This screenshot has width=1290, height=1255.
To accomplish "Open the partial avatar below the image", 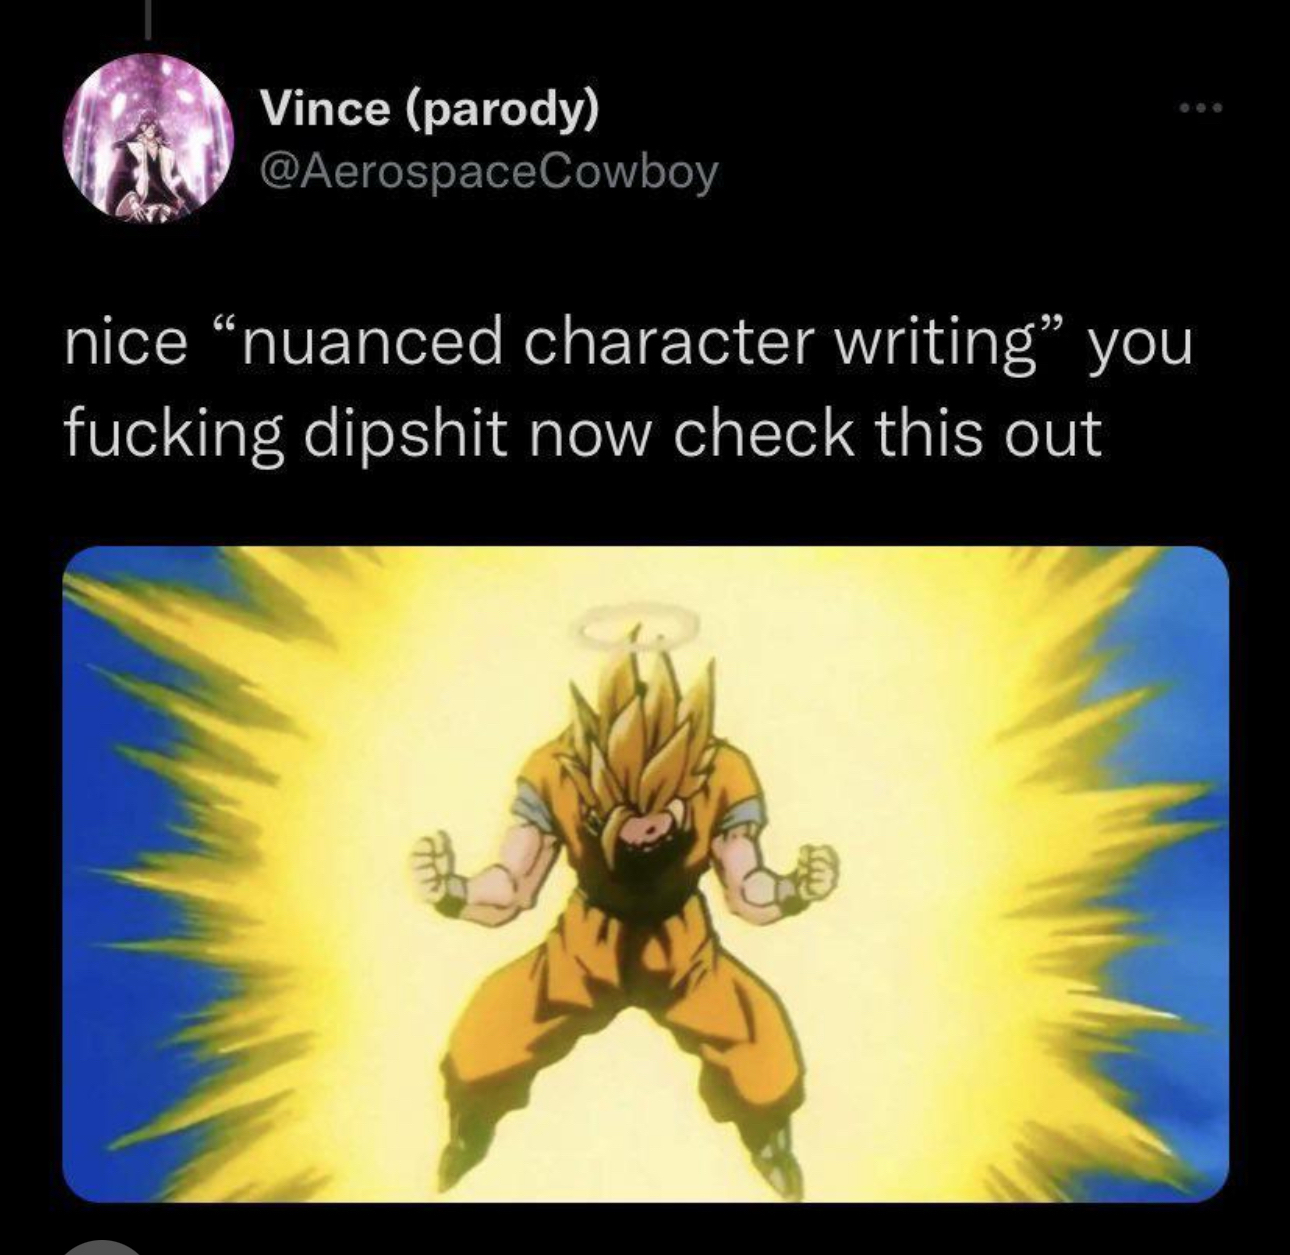I will 103,1248.
